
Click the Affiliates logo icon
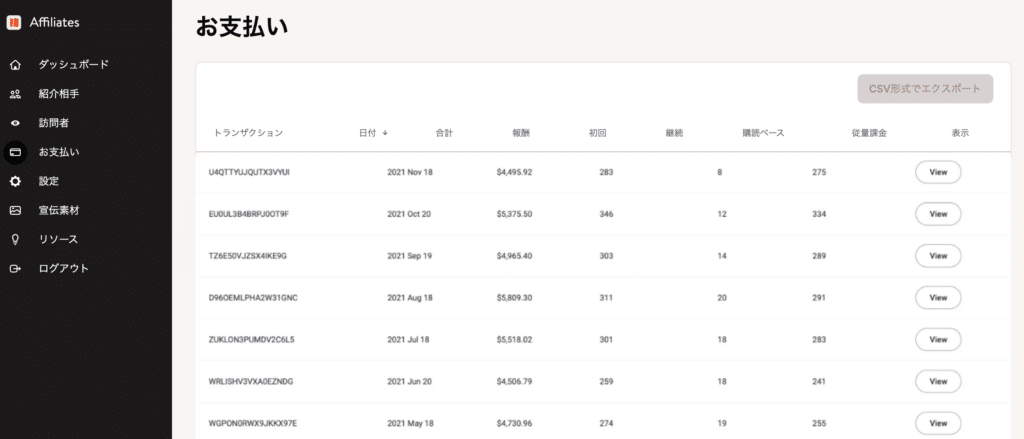click(14, 22)
